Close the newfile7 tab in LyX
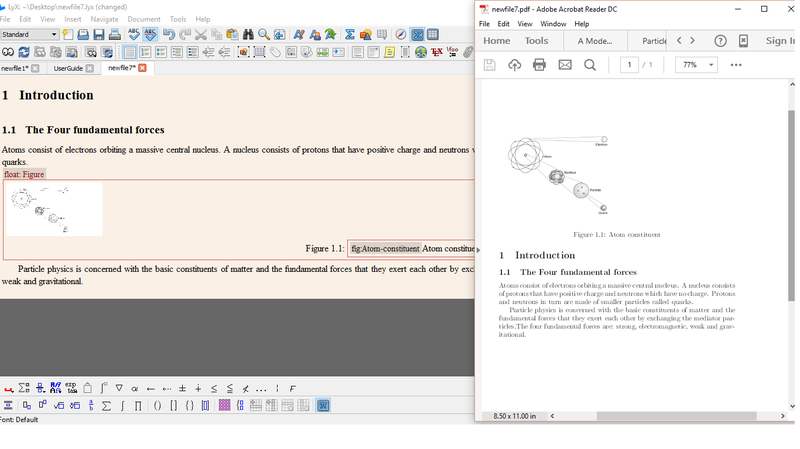The width and height of the screenshot is (800, 449). pyautogui.click(x=142, y=68)
